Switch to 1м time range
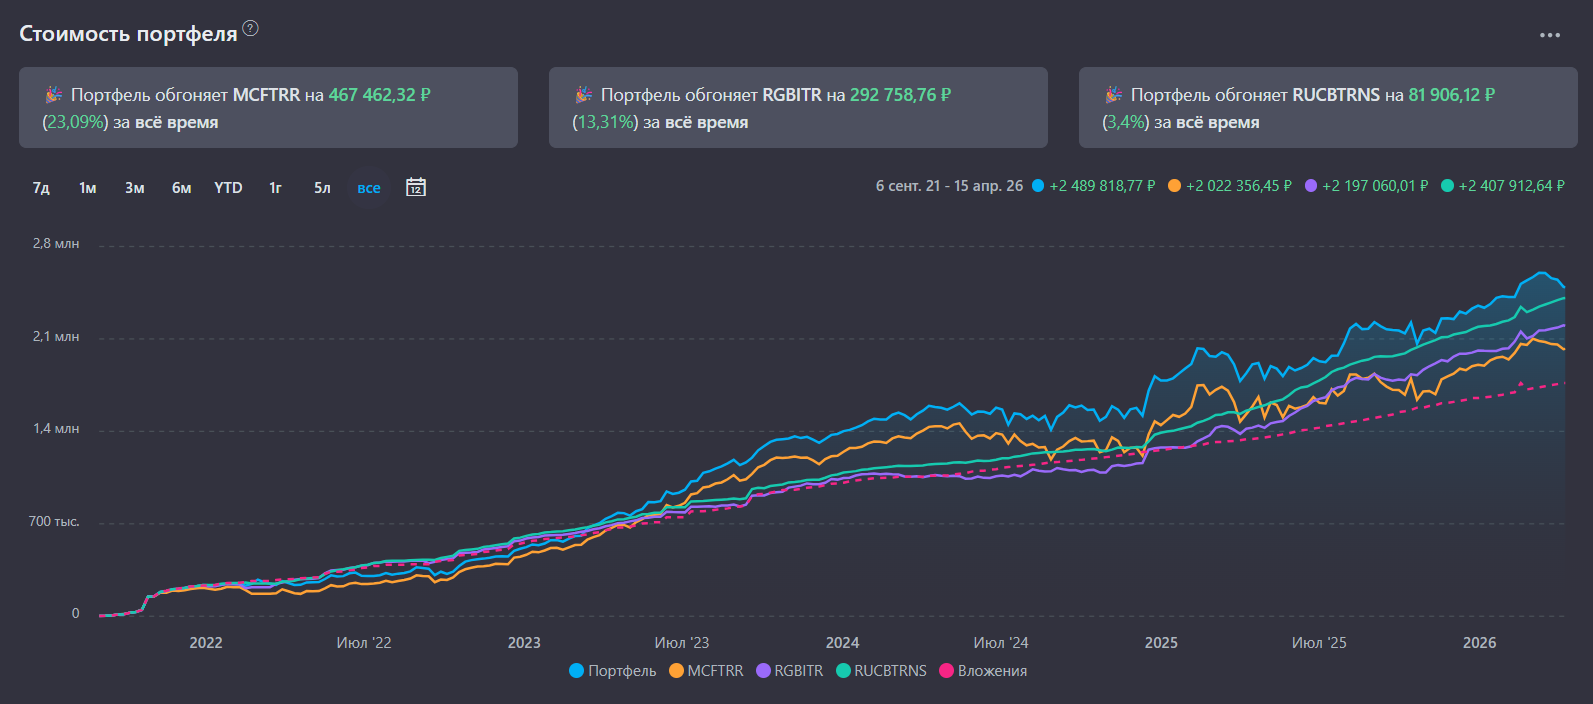Image resolution: width=1593 pixels, height=704 pixels. pyautogui.click(x=88, y=188)
